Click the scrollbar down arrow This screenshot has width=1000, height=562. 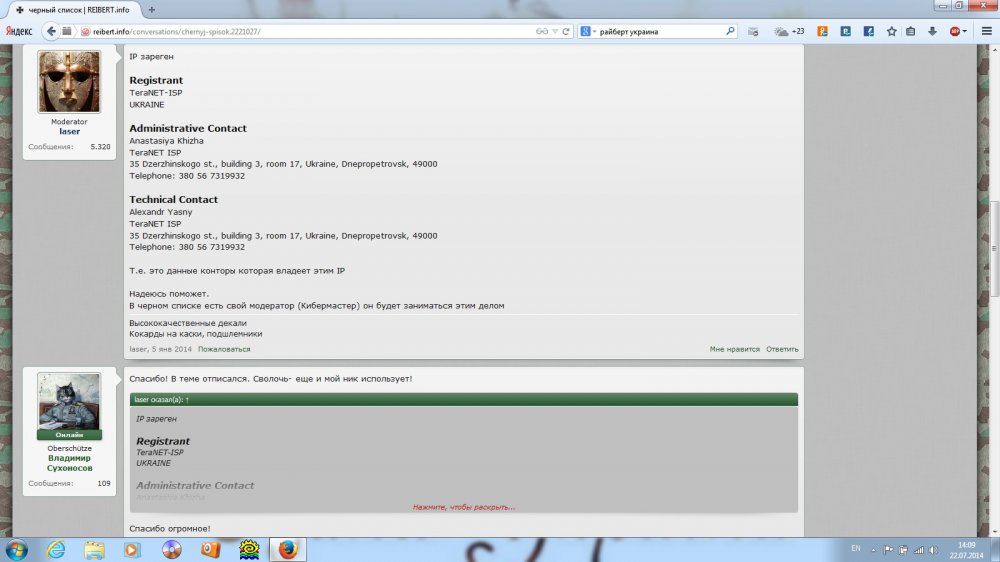point(994,532)
